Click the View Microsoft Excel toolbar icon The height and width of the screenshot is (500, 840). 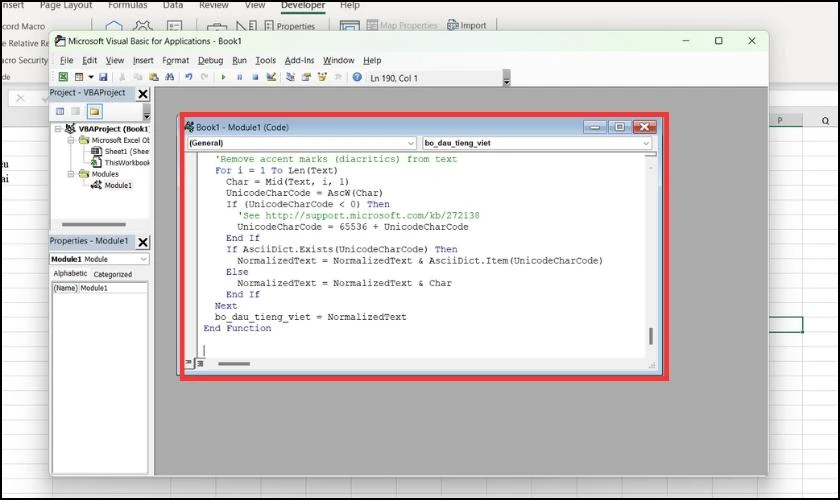click(x=63, y=77)
